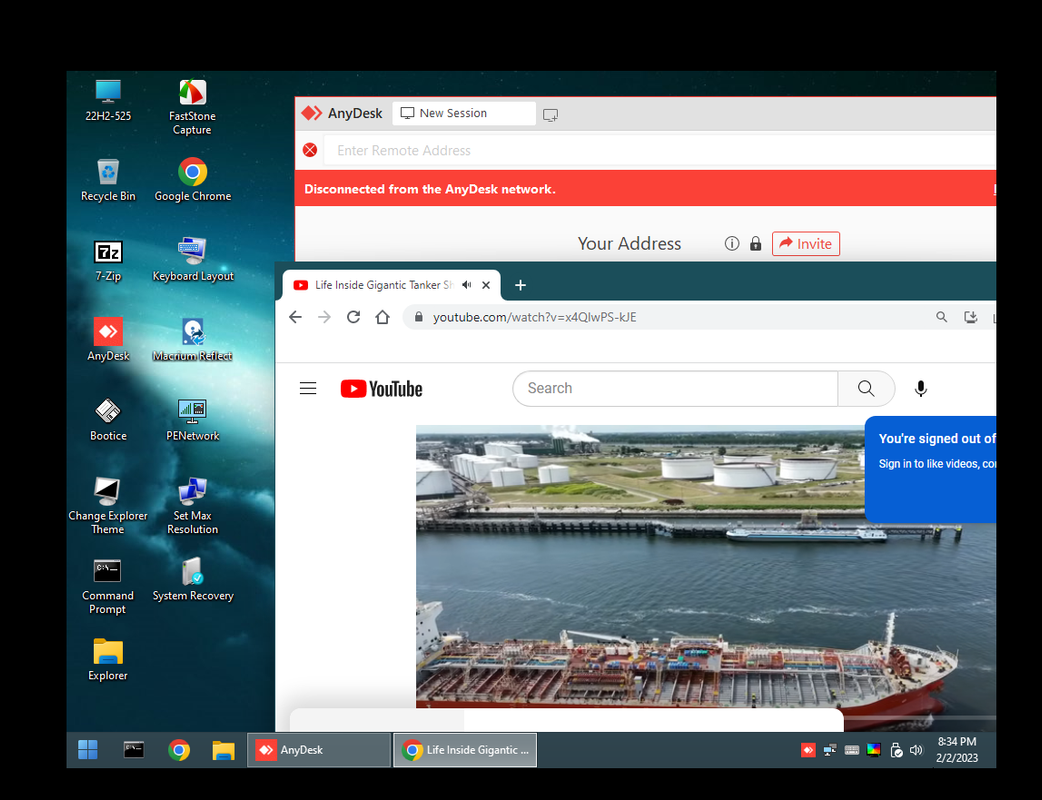
Task: Open a new Chrome tab
Action: (x=520, y=285)
